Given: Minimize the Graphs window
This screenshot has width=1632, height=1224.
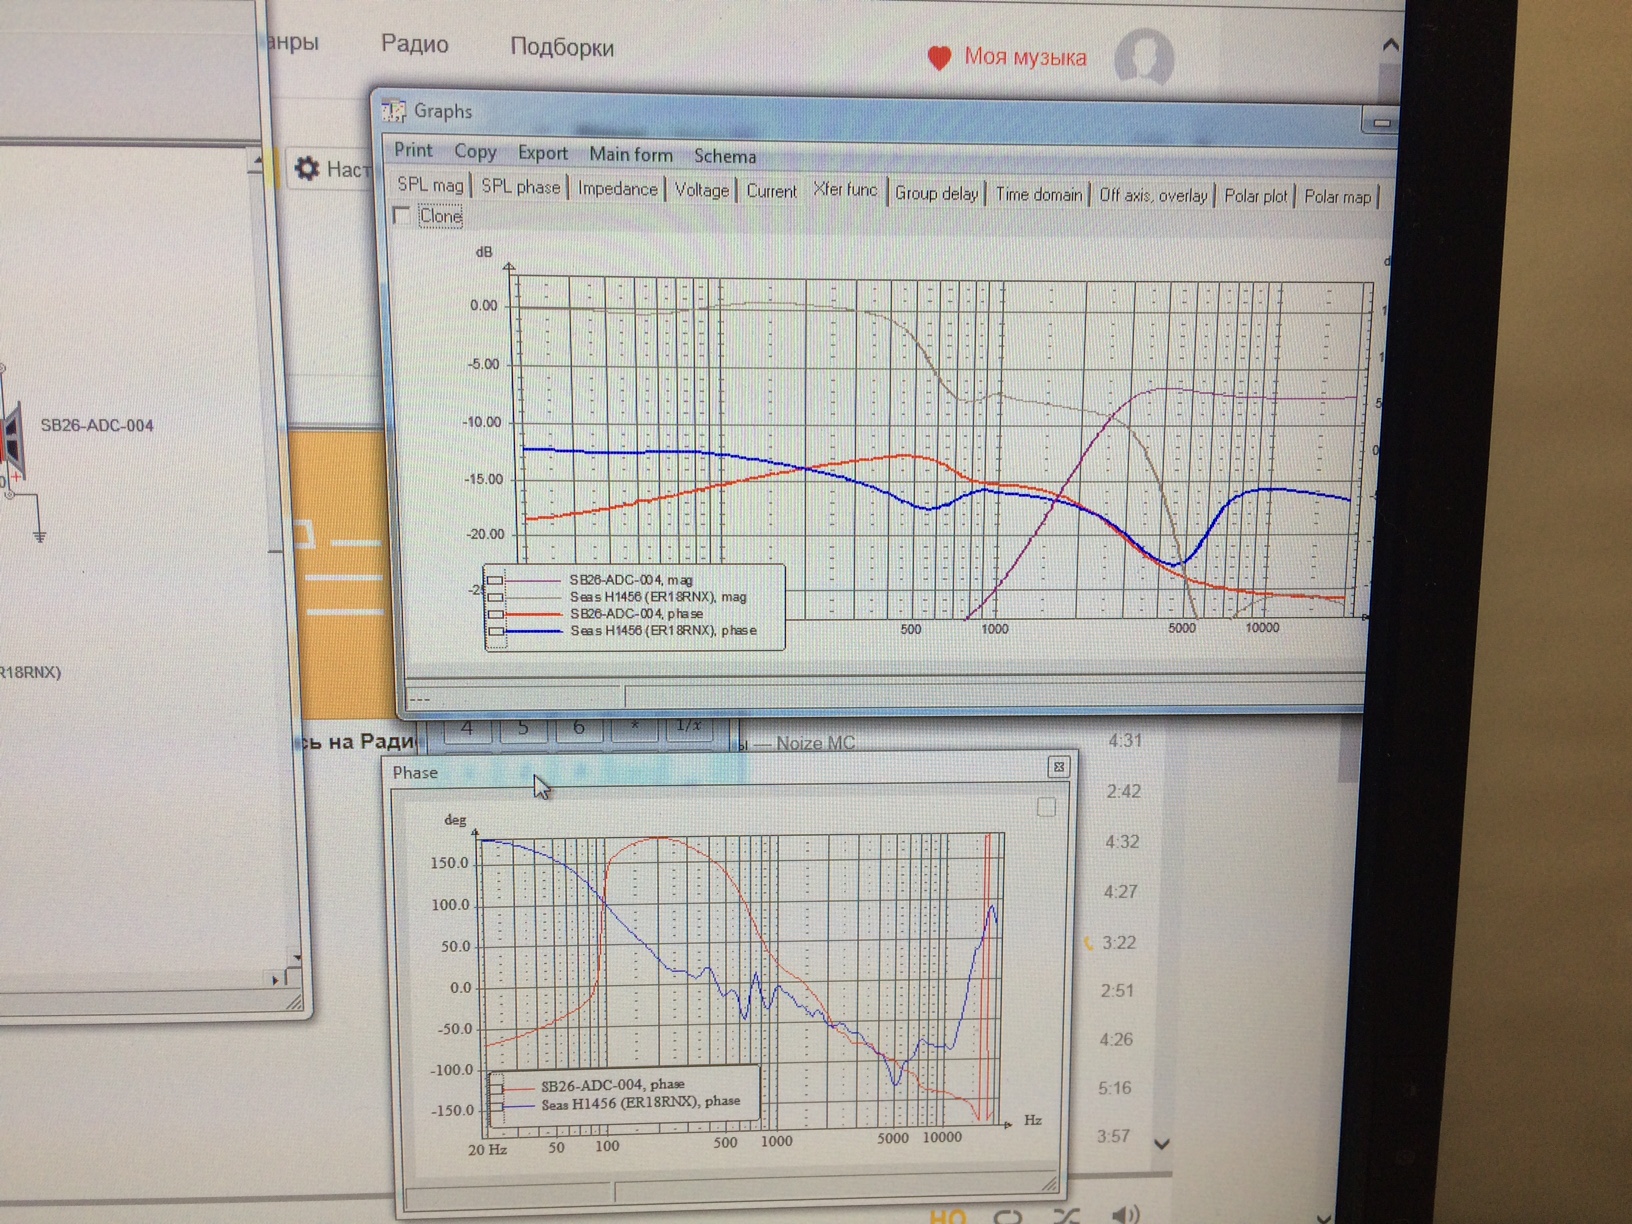Looking at the screenshot, I should tap(1381, 122).
